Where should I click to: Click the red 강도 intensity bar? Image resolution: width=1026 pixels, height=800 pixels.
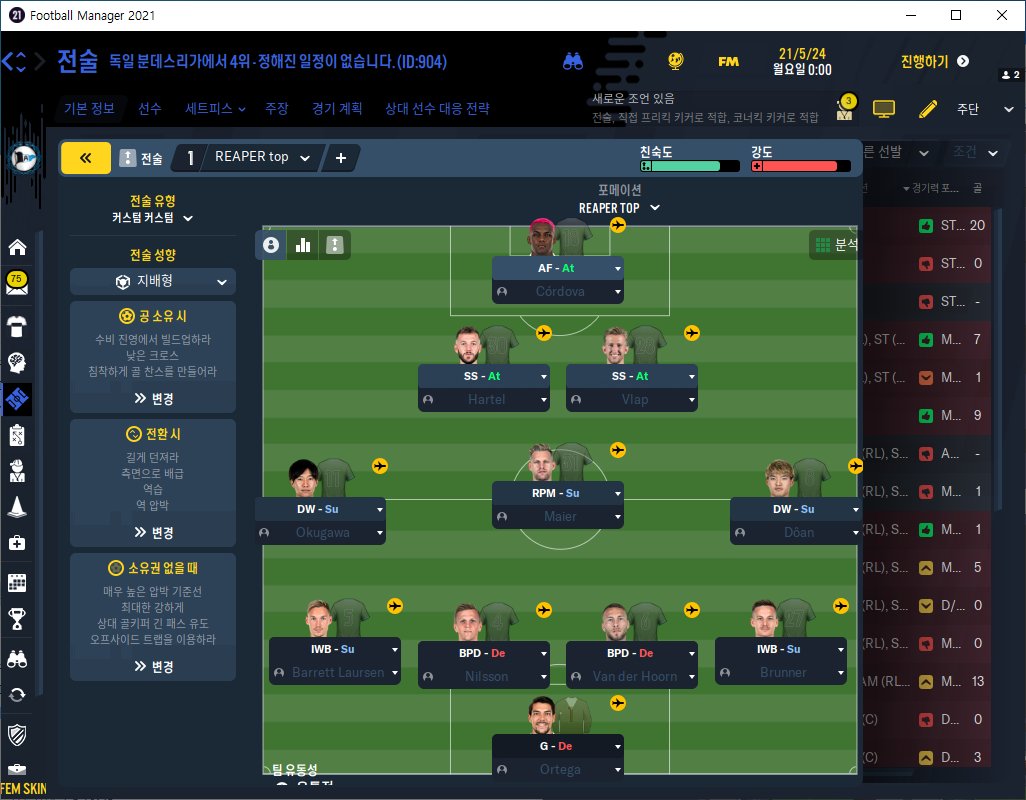click(800, 166)
